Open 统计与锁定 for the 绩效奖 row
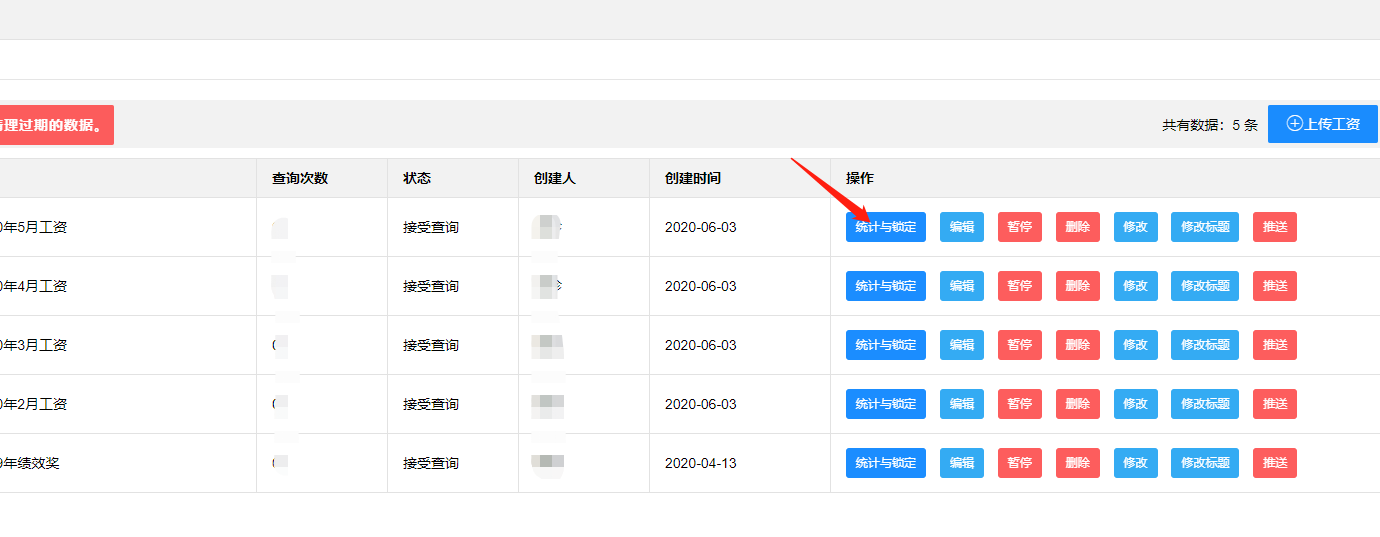 point(885,463)
